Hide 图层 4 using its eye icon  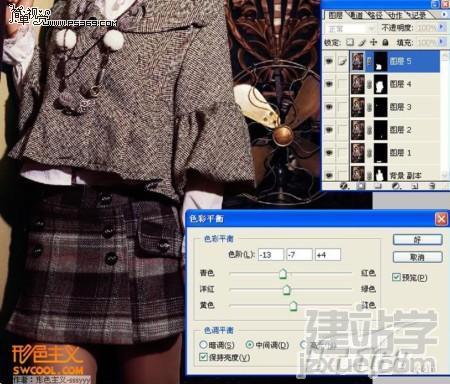click(x=329, y=84)
